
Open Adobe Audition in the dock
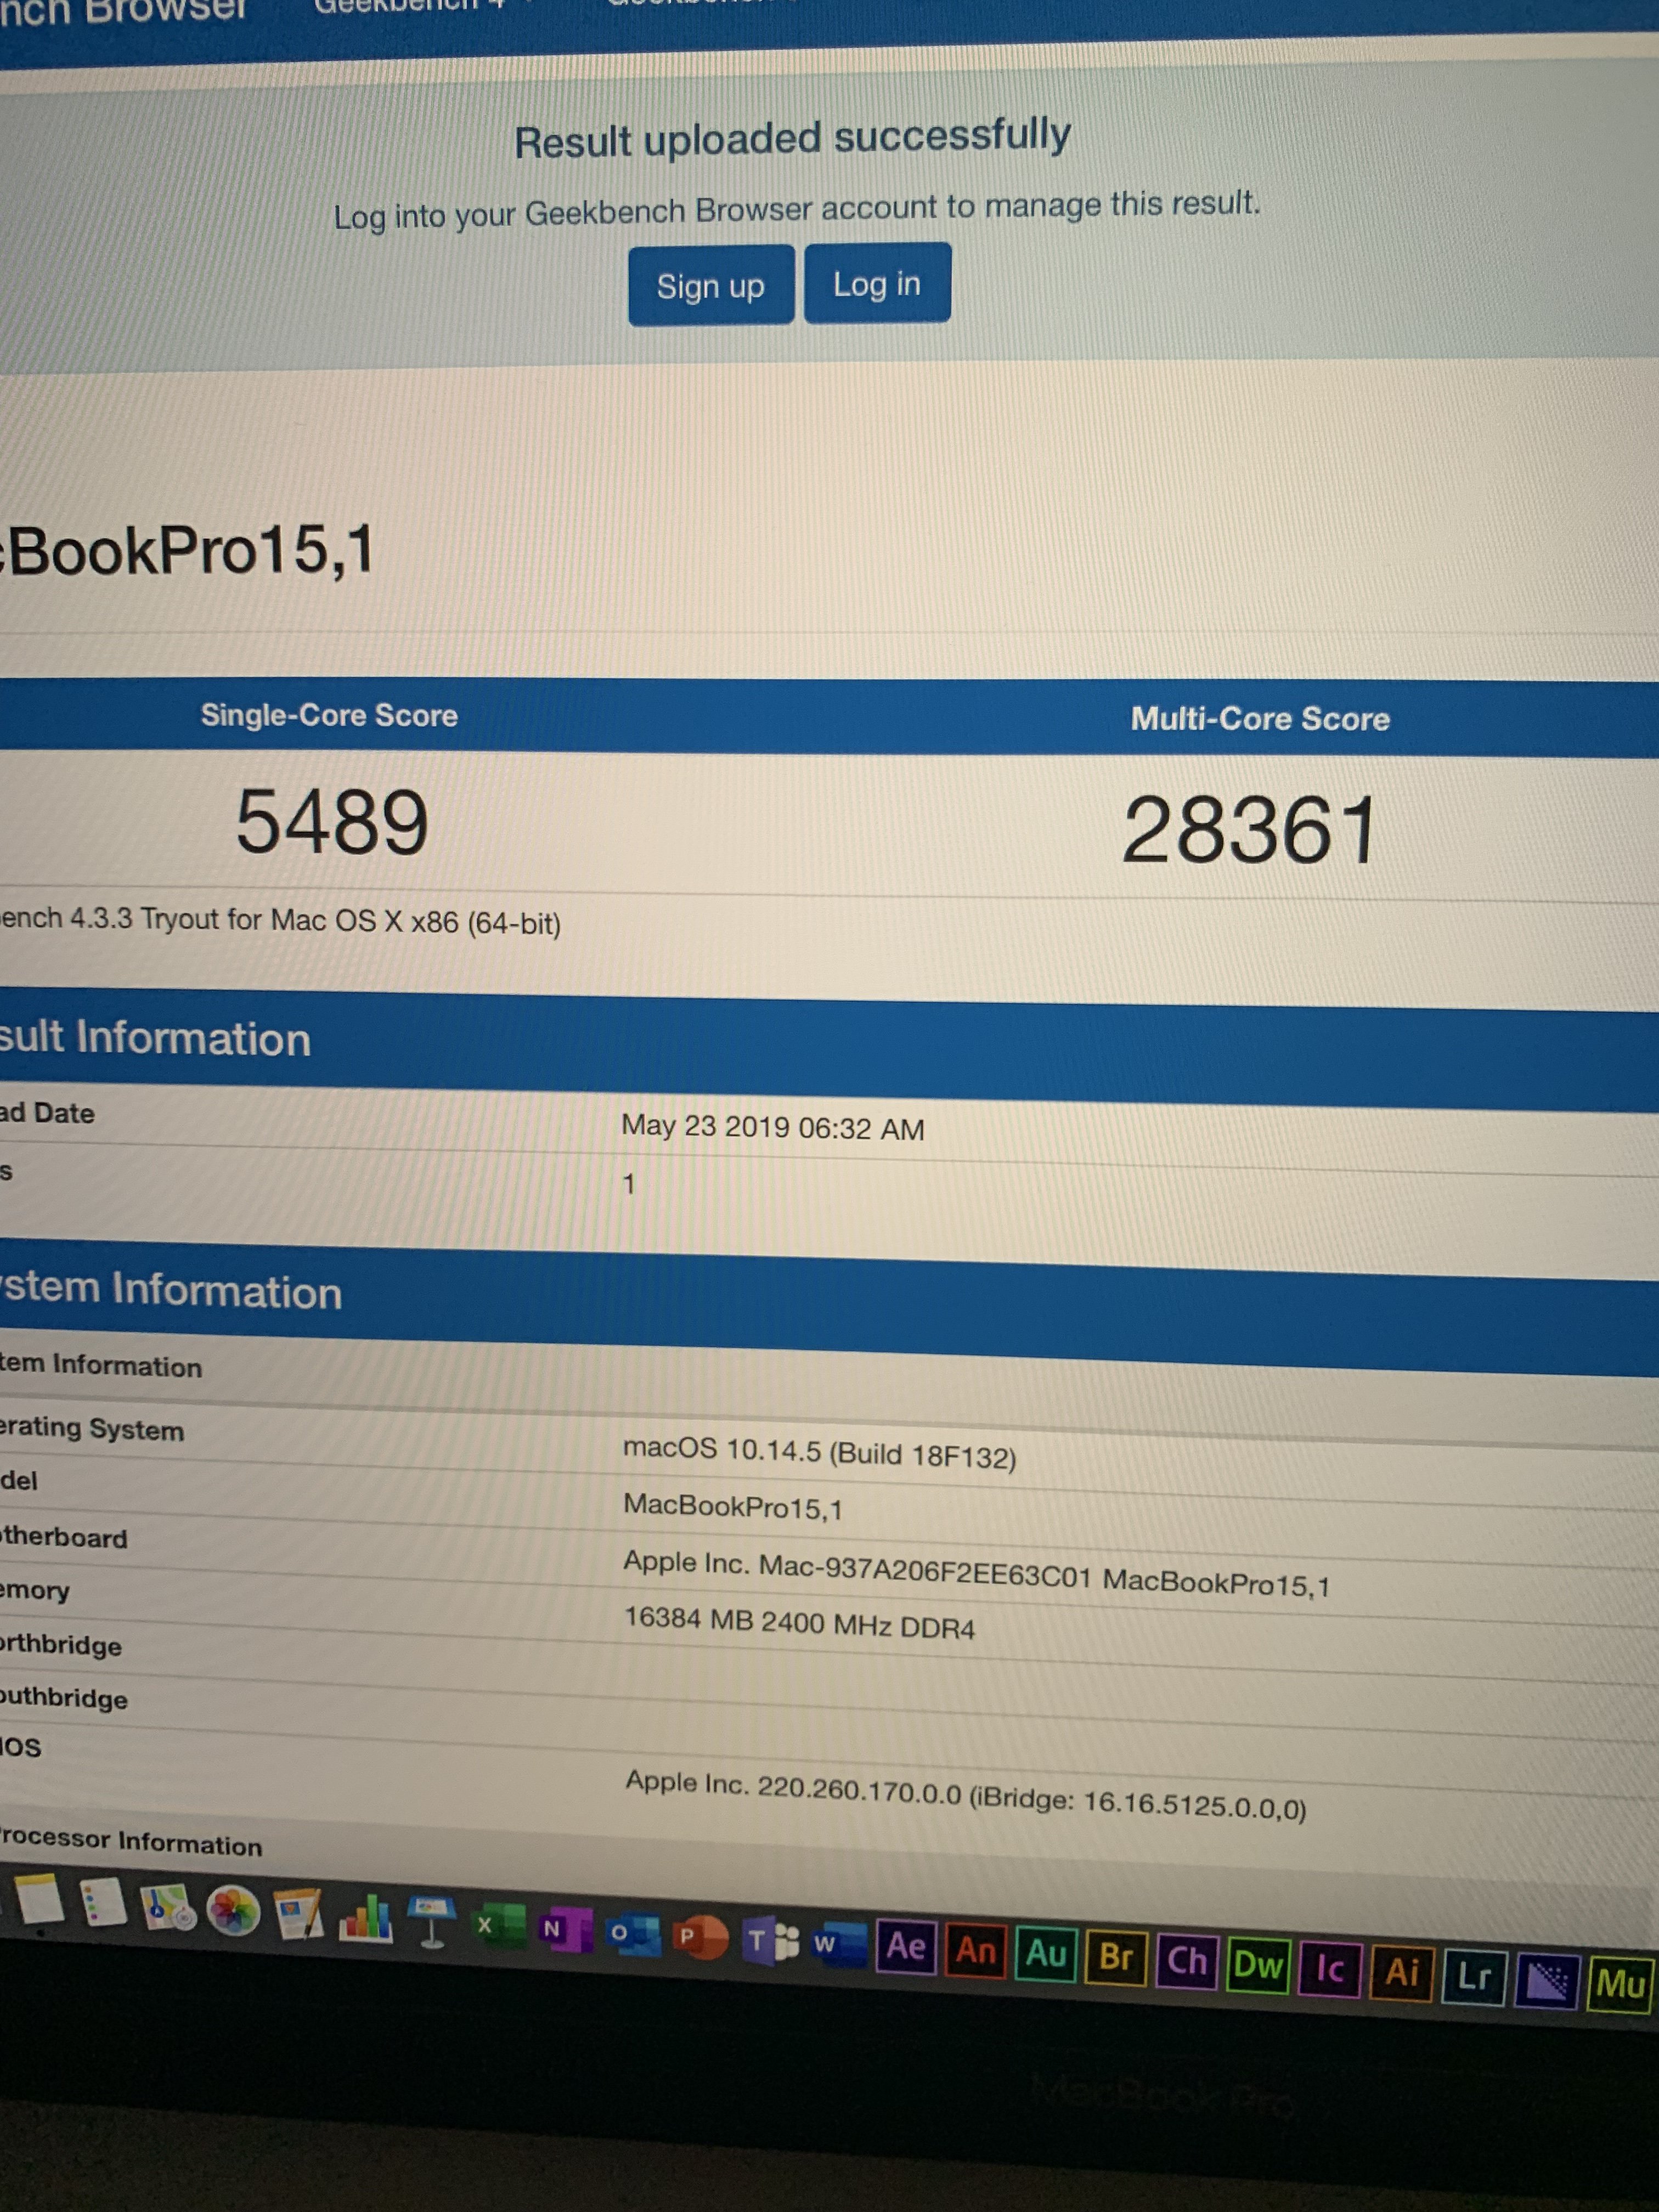point(1046,1953)
